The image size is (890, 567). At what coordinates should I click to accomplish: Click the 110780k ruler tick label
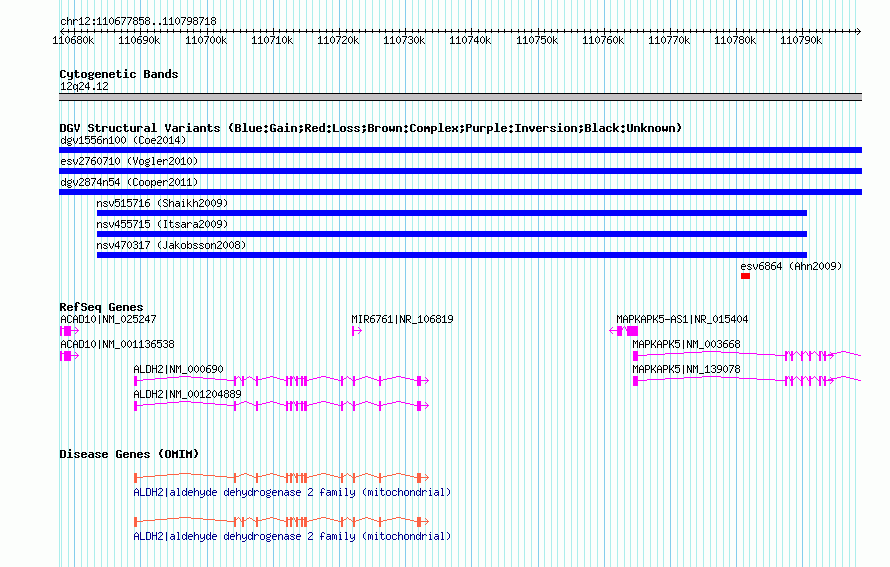[735, 40]
